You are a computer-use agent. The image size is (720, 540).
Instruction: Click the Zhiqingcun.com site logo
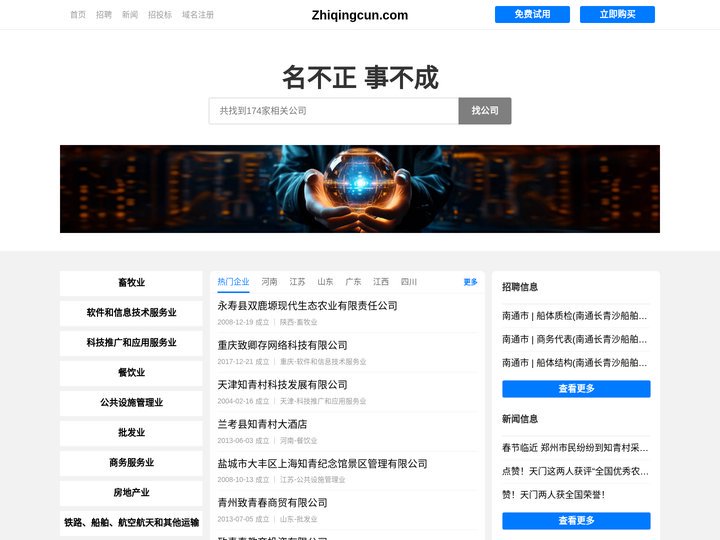pyautogui.click(x=360, y=15)
